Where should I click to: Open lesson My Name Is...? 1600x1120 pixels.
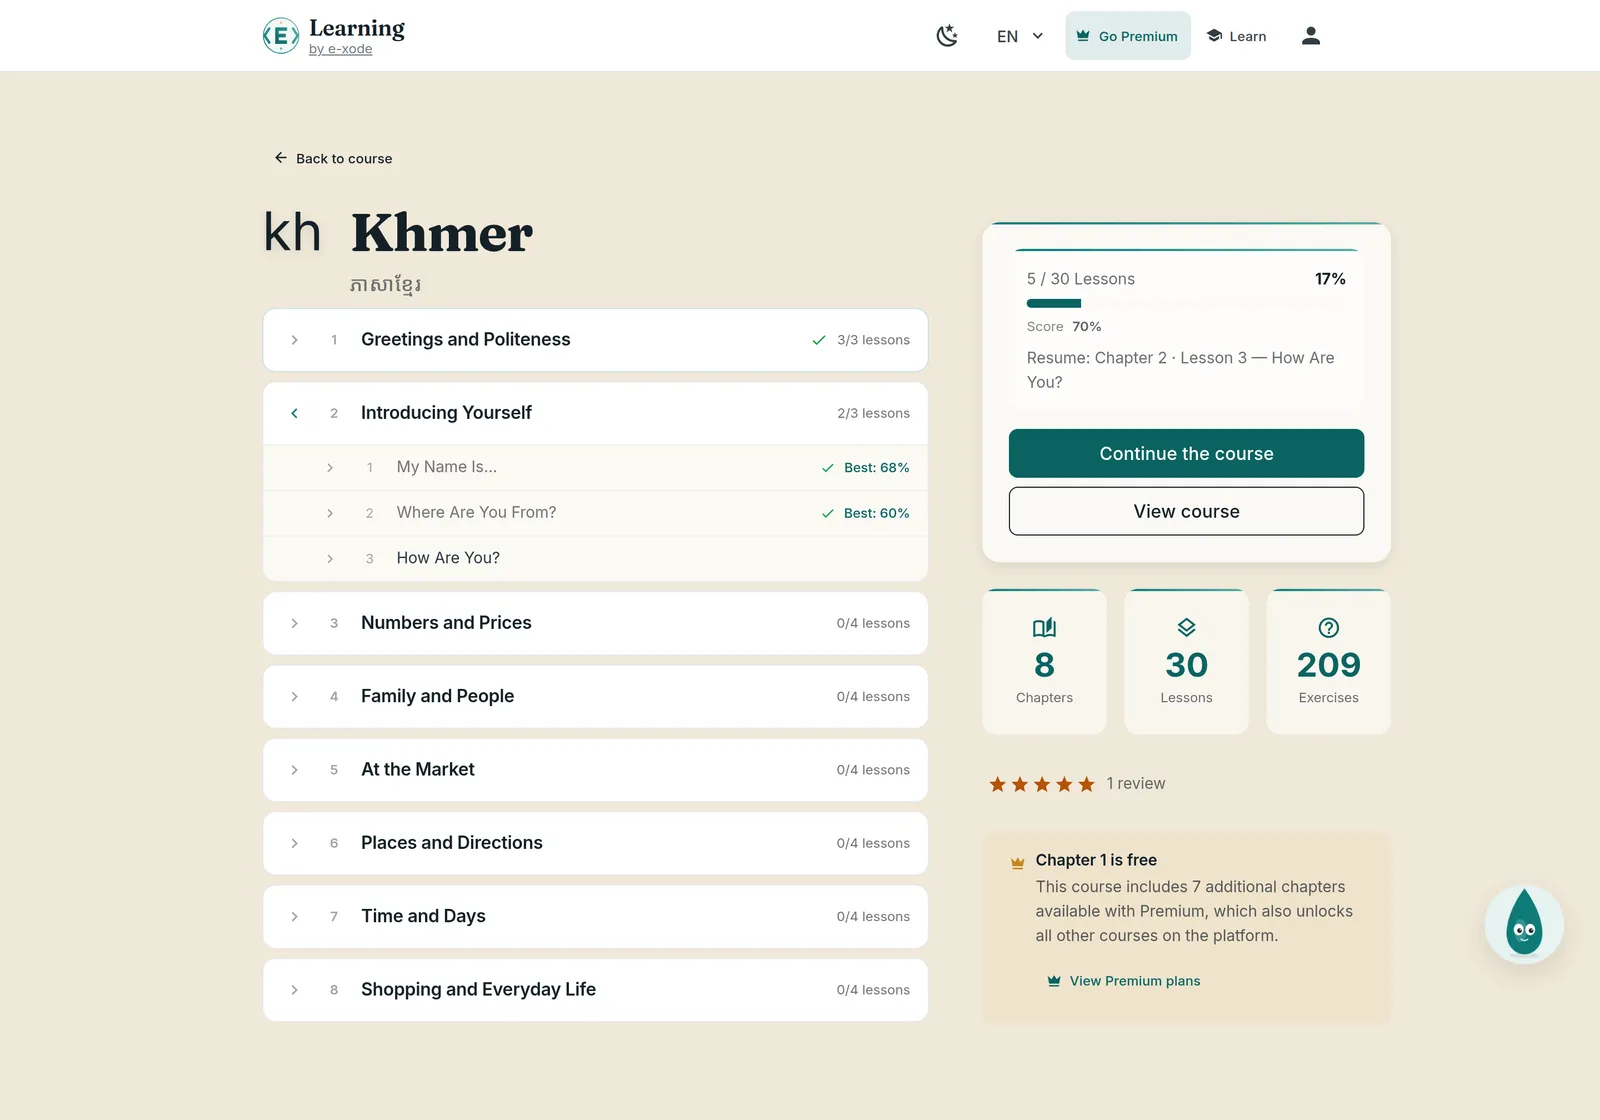(447, 467)
